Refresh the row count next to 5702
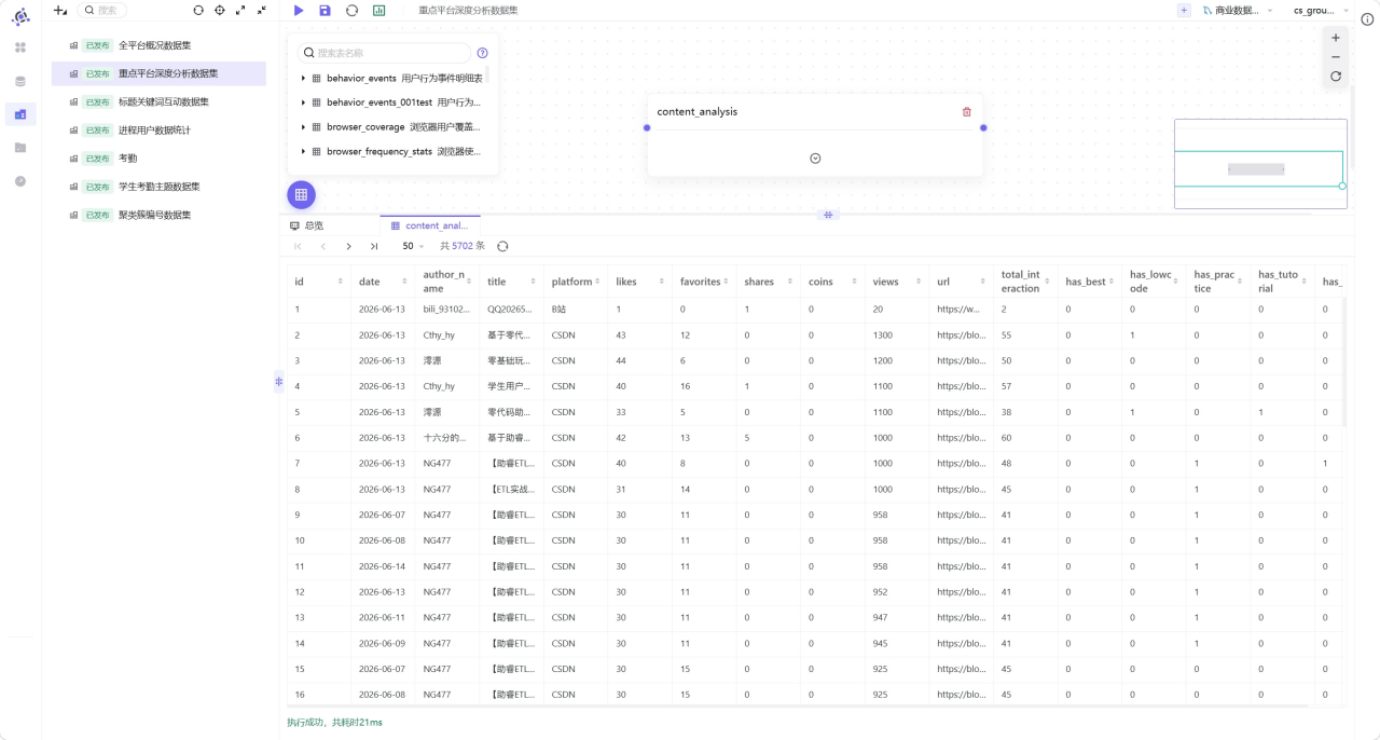Viewport: 1380px width, 740px height. coord(503,246)
